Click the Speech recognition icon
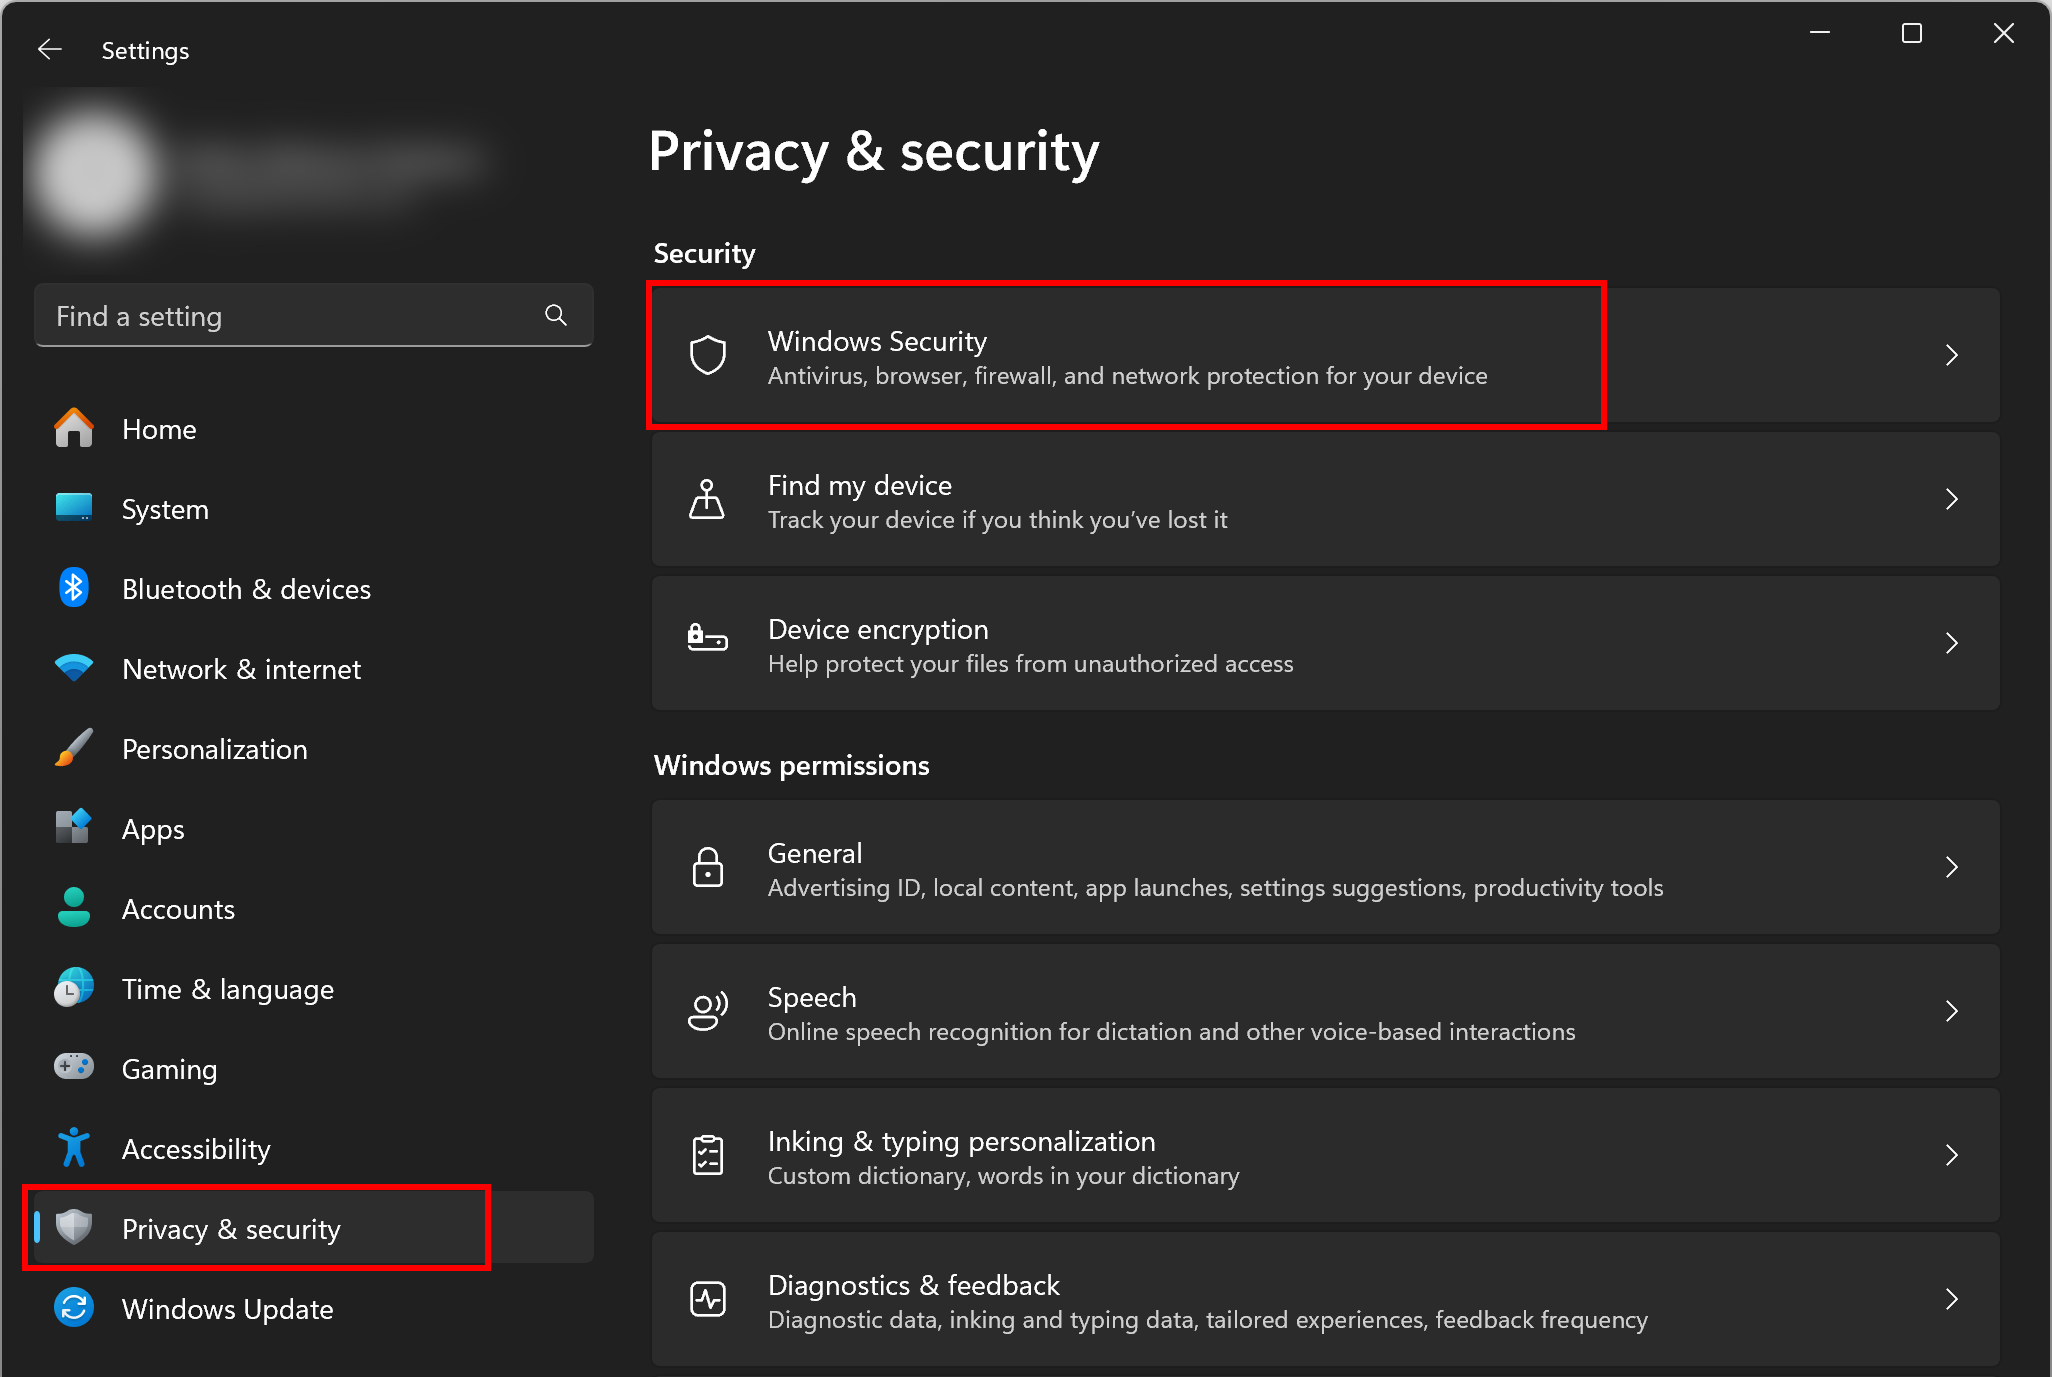The height and width of the screenshot is (1377, 2052). 707,1011
